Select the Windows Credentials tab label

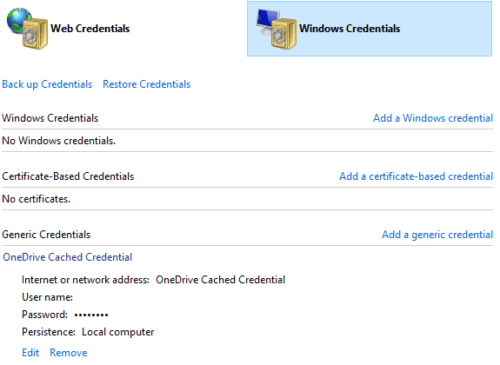click(349, 29)
